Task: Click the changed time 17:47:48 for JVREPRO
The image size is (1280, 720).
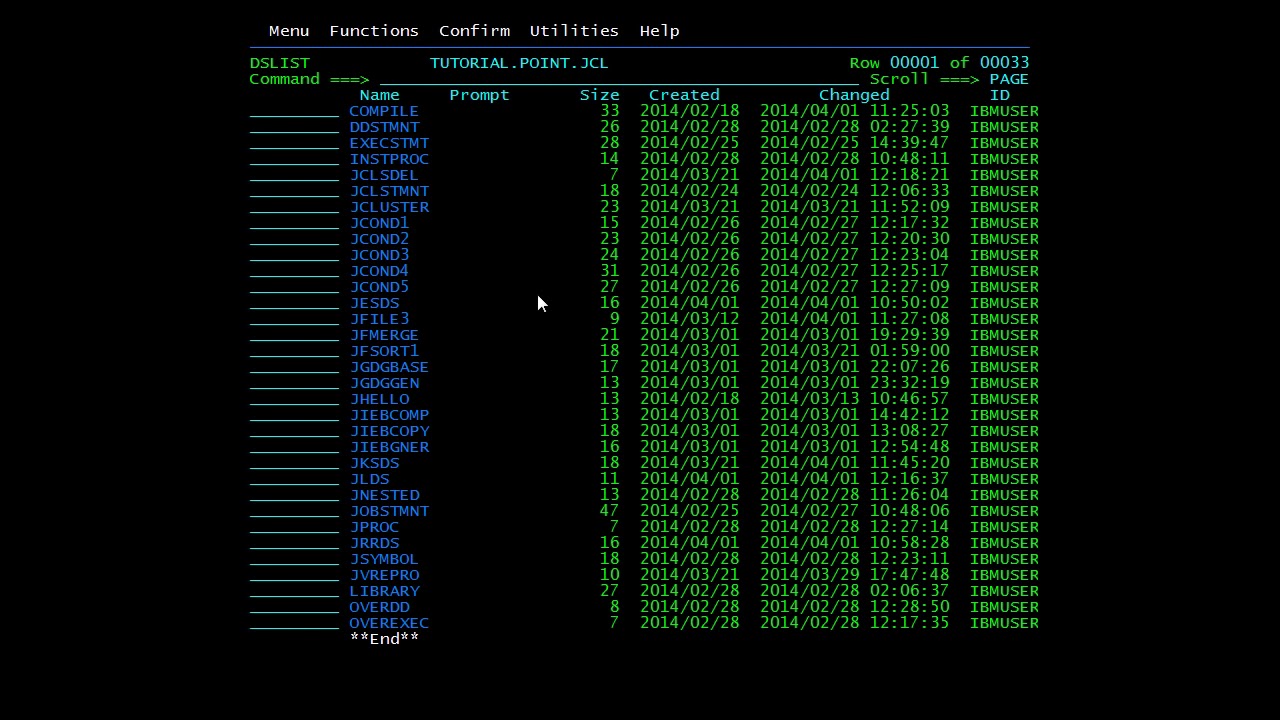Action: (909, 575)
